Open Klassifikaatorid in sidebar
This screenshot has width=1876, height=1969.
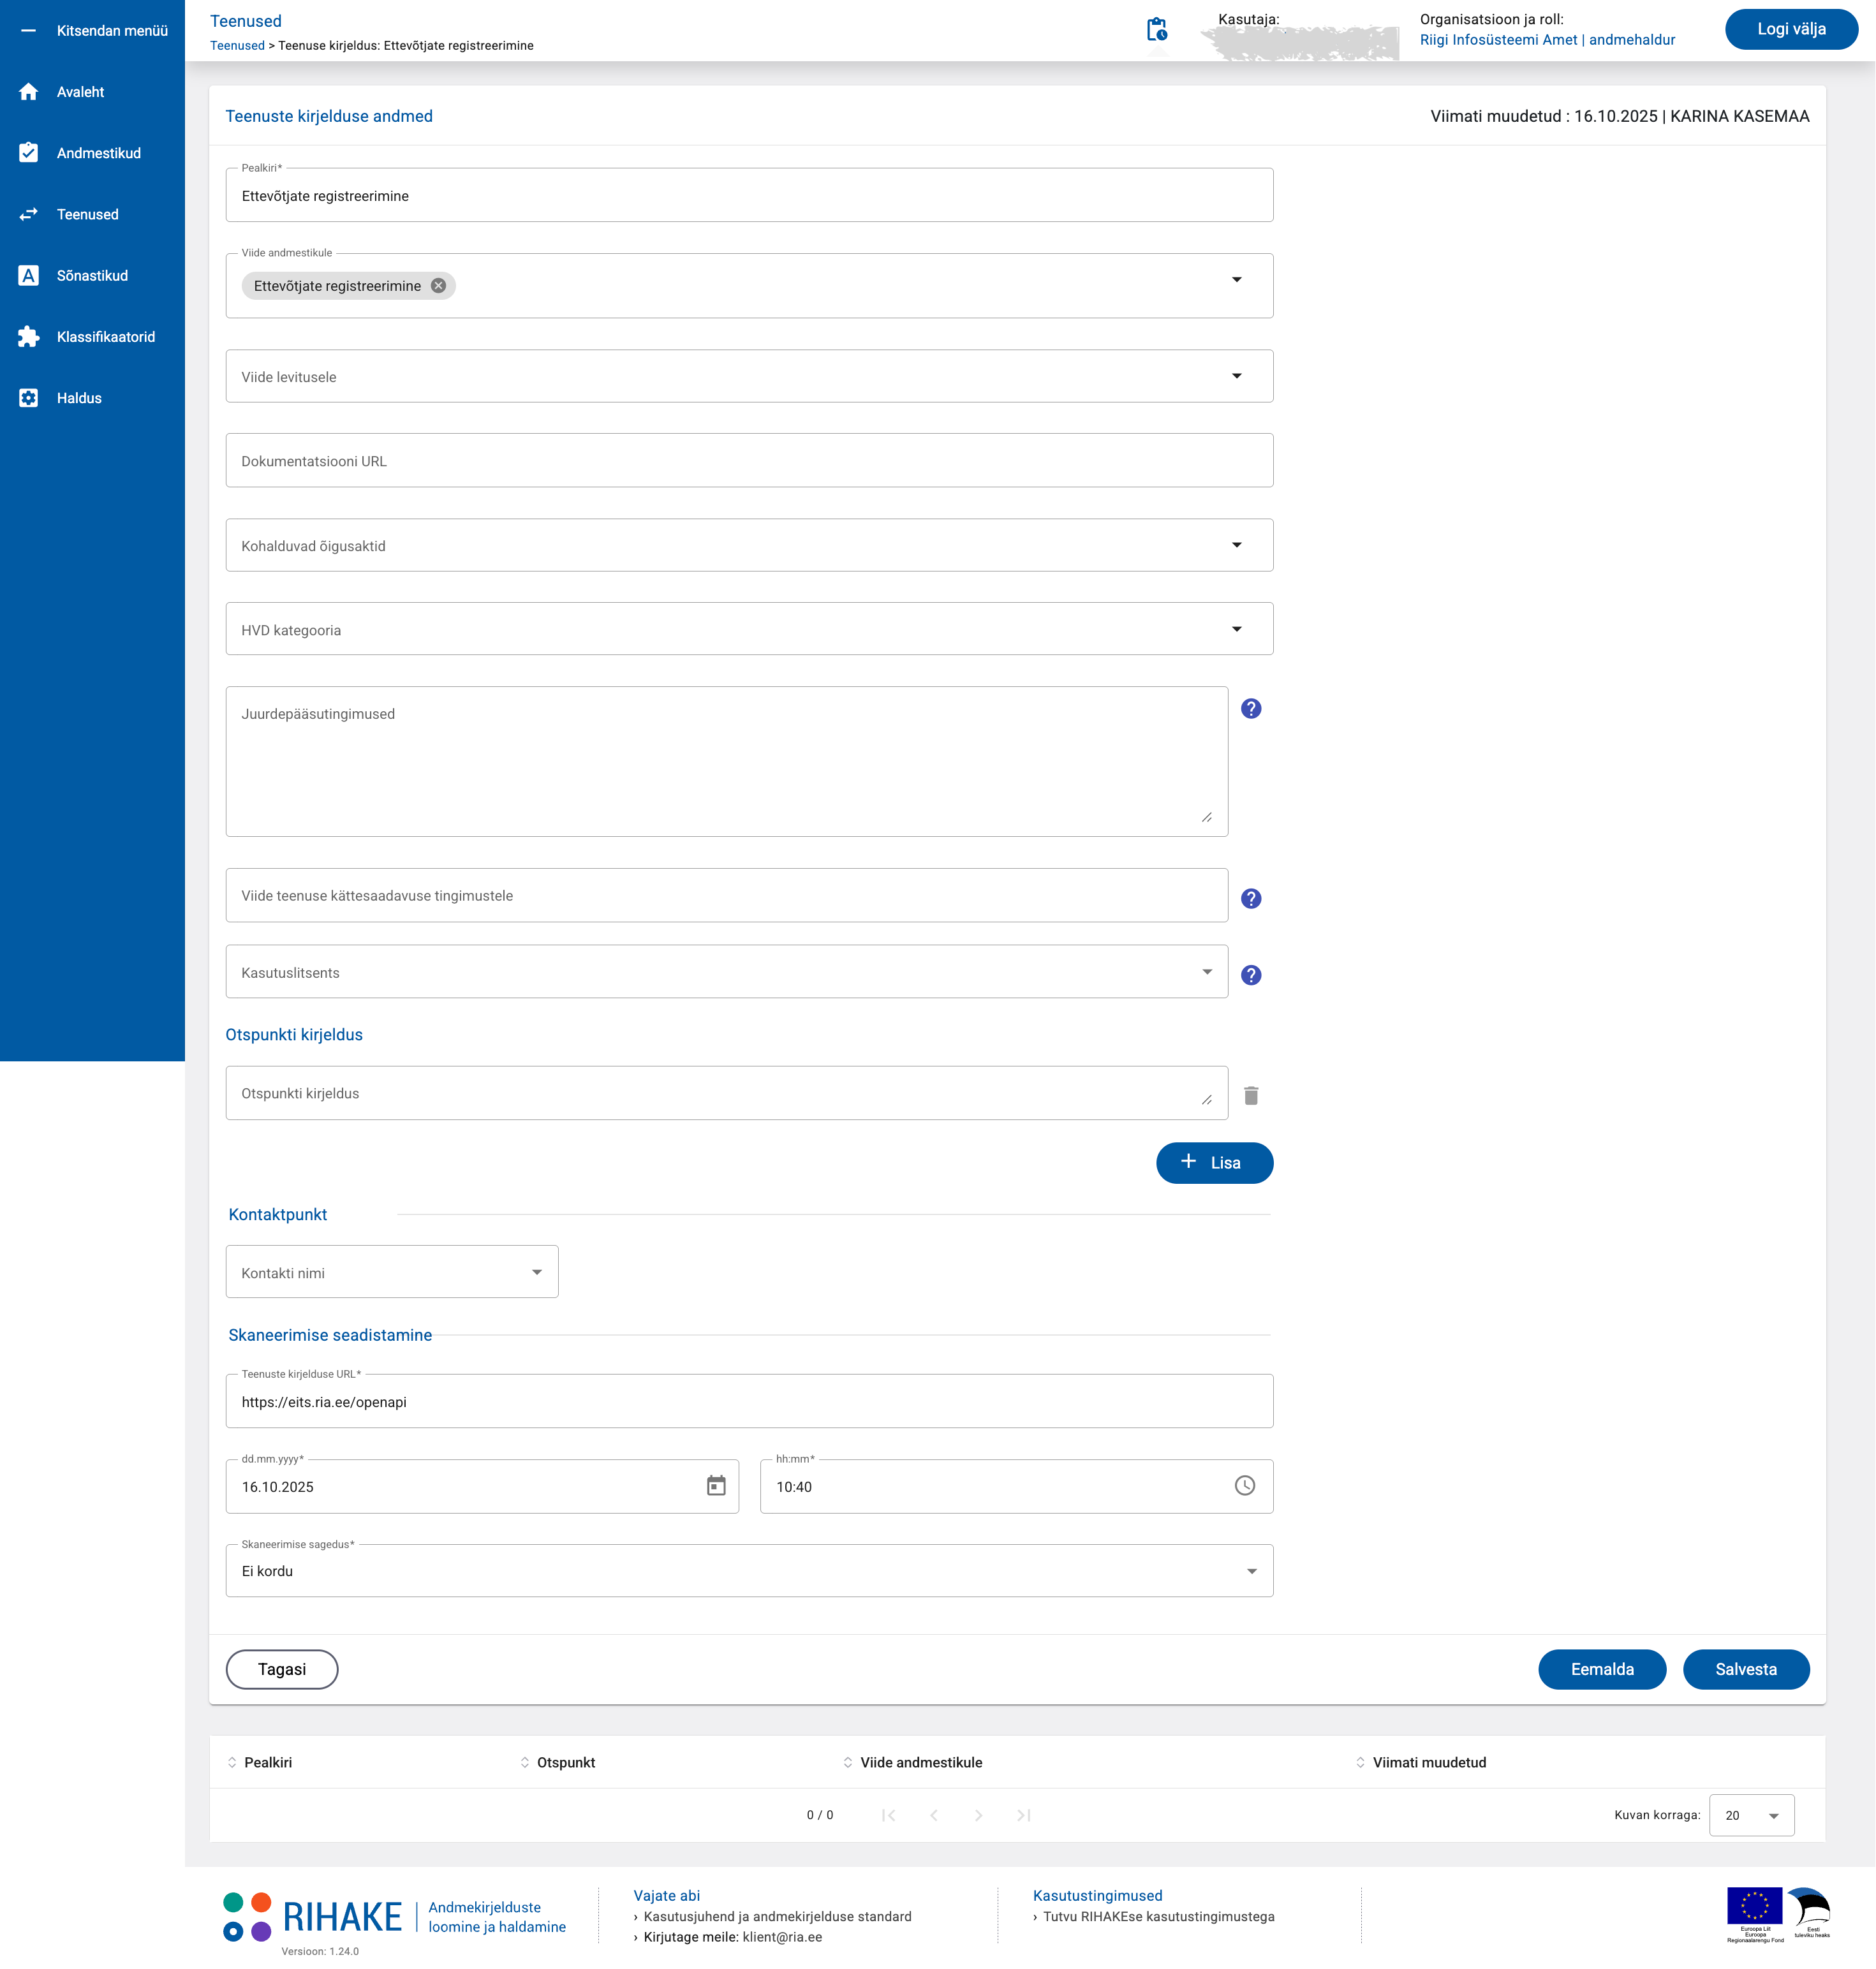[x=105, y=337]
